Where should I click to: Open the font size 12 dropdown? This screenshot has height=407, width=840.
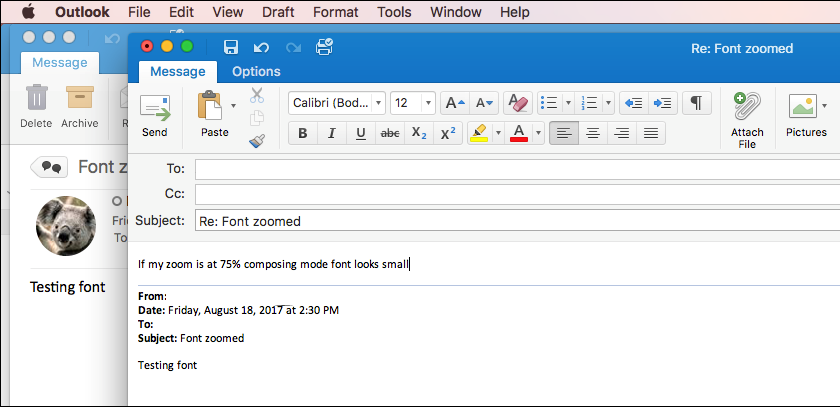[x=429, y=103]
